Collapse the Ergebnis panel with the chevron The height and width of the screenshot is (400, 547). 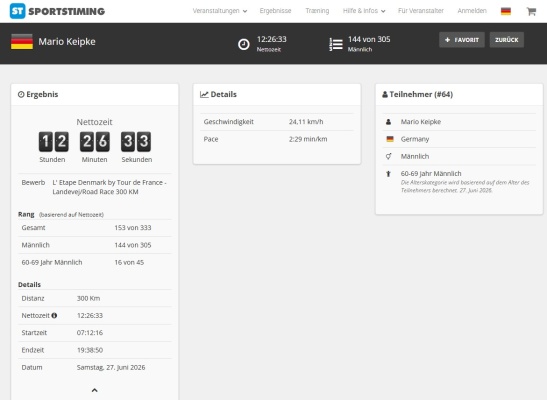pos(95,390)
